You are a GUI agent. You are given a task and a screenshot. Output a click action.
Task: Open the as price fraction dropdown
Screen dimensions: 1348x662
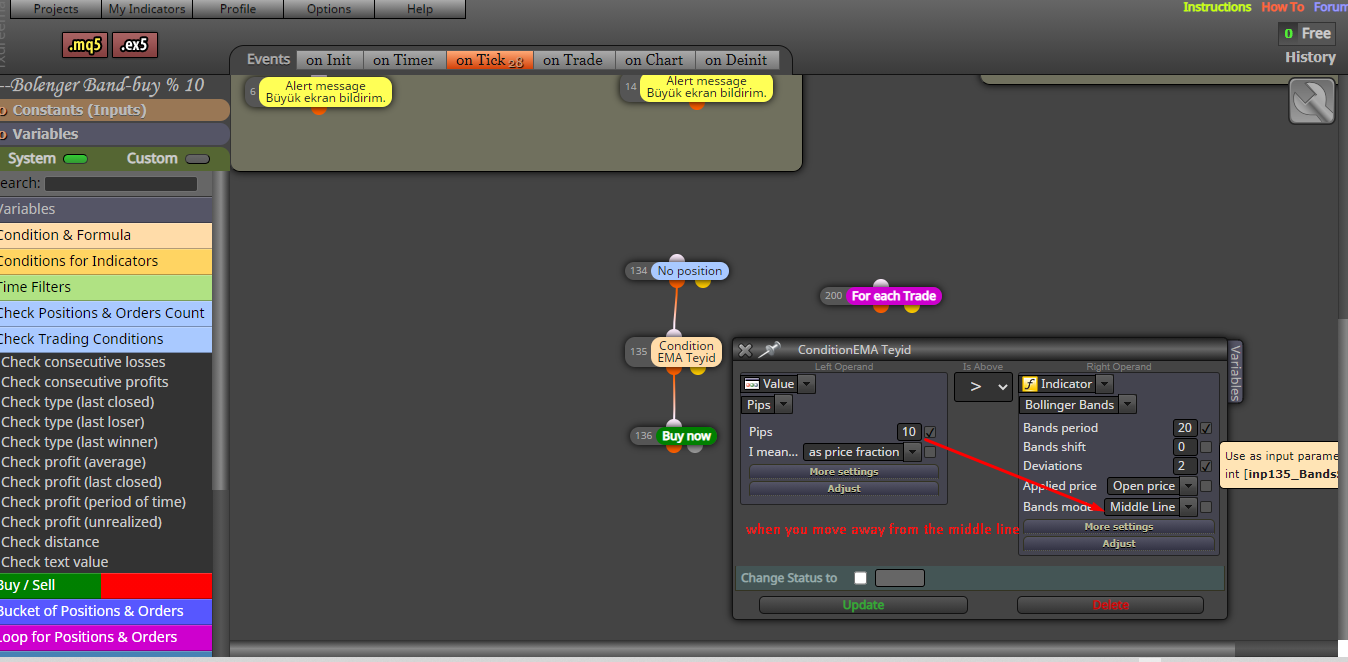point(912,452)
